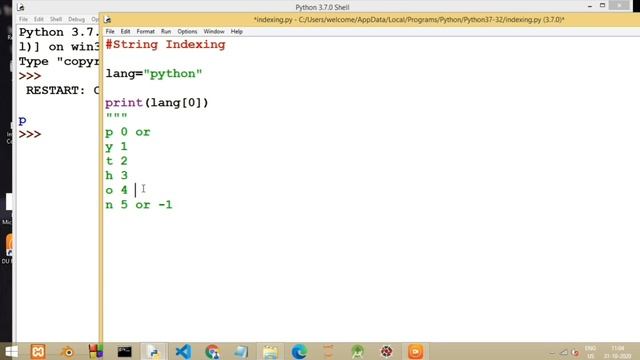Click the shell output letter 'p'
This screenshot has height=360, width=640.
click(22, 120)
